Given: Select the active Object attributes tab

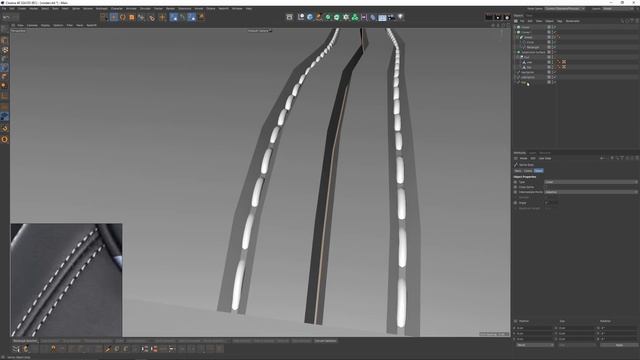Looking at the screenshot, I should click(x=539, y=171).
